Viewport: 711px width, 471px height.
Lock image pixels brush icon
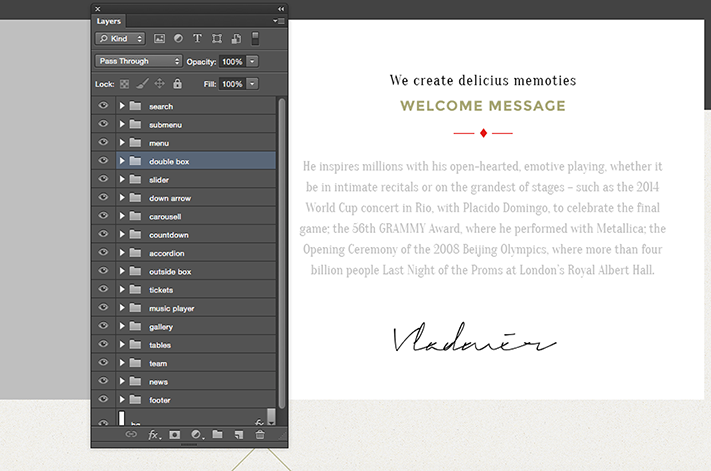(142, 84)
